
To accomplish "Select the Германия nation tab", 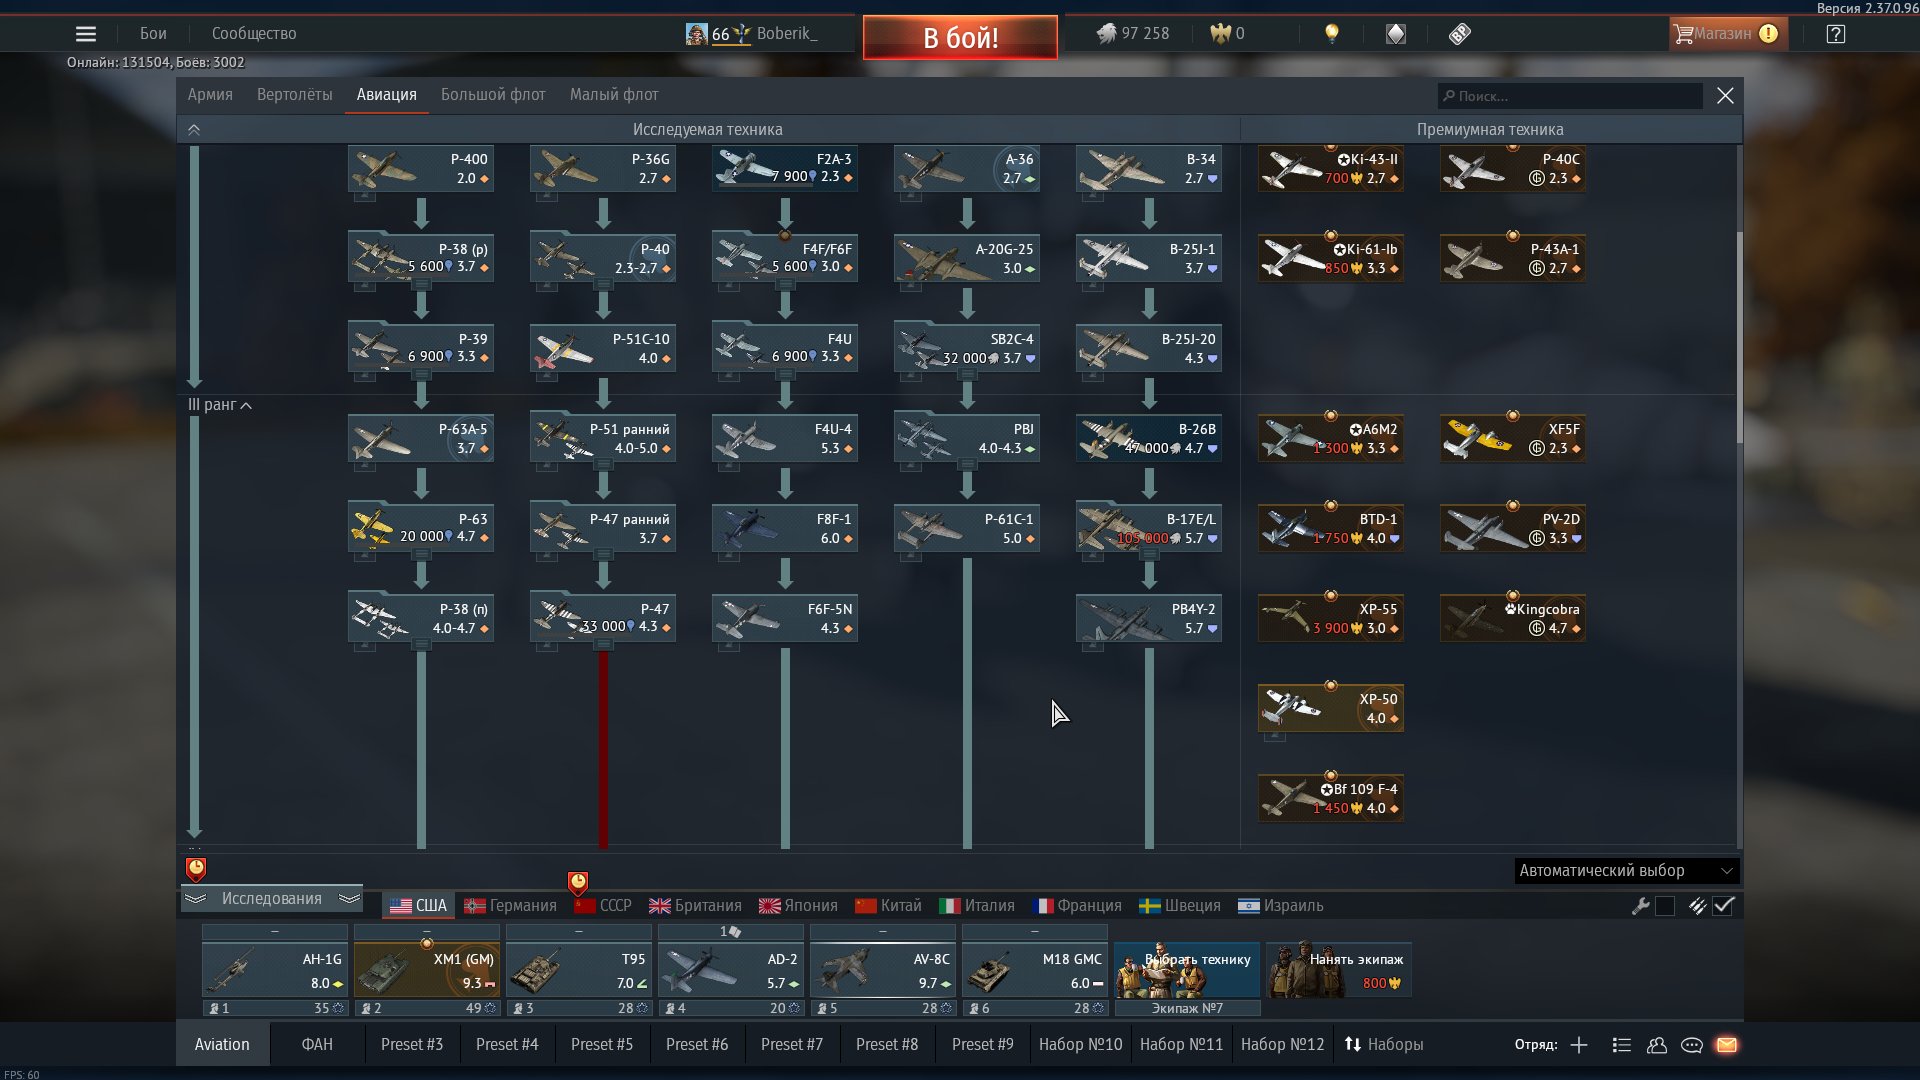I will pos(510,906).
